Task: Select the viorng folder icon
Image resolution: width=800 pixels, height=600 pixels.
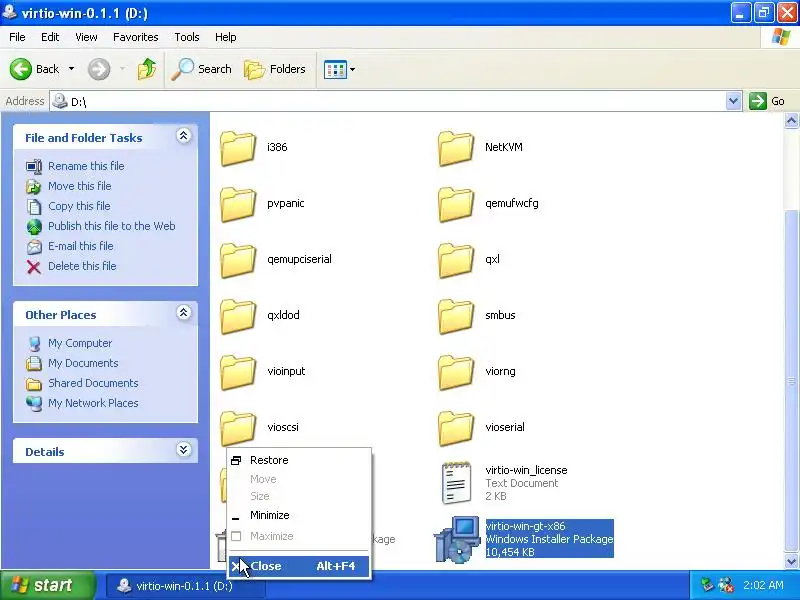Action: (x=456, y=372)
